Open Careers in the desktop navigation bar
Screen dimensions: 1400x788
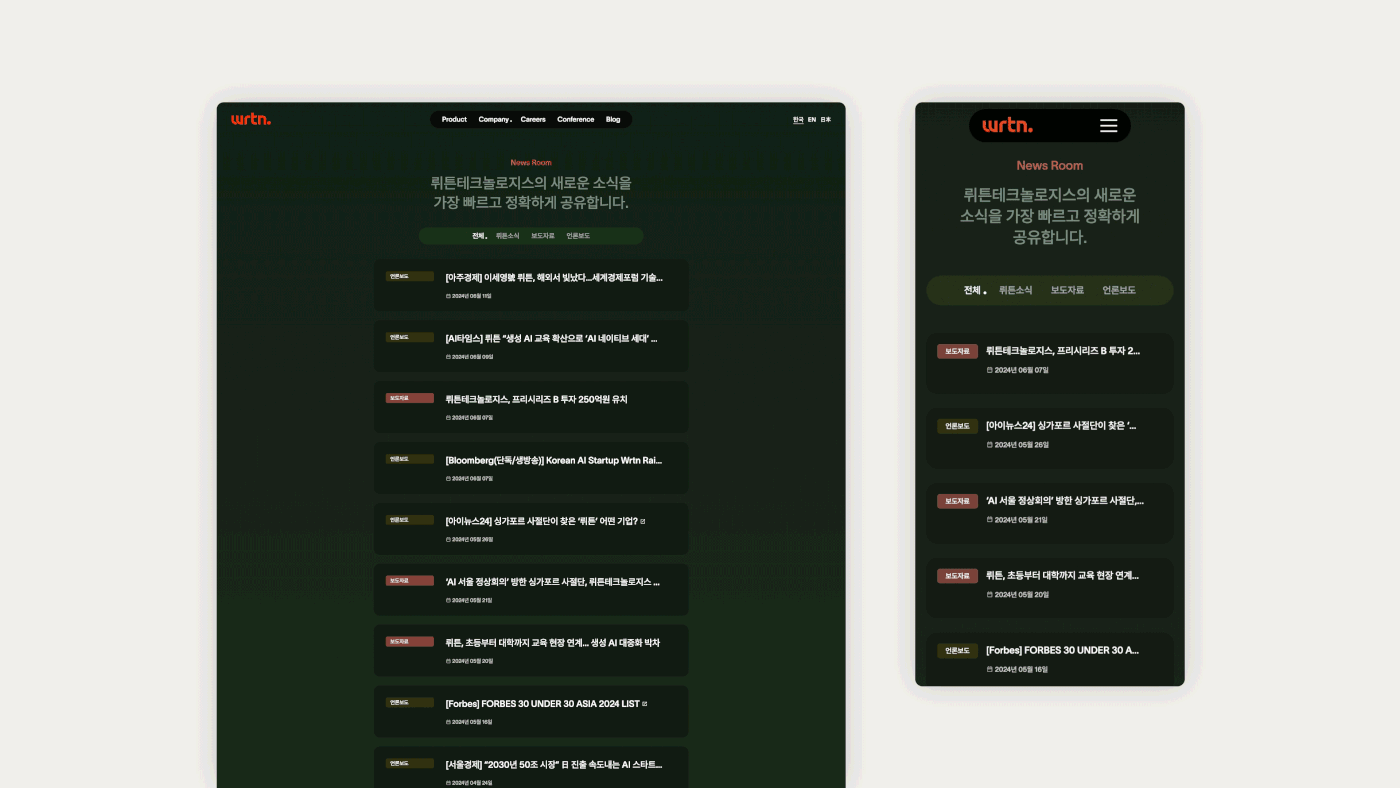(533, 119)
